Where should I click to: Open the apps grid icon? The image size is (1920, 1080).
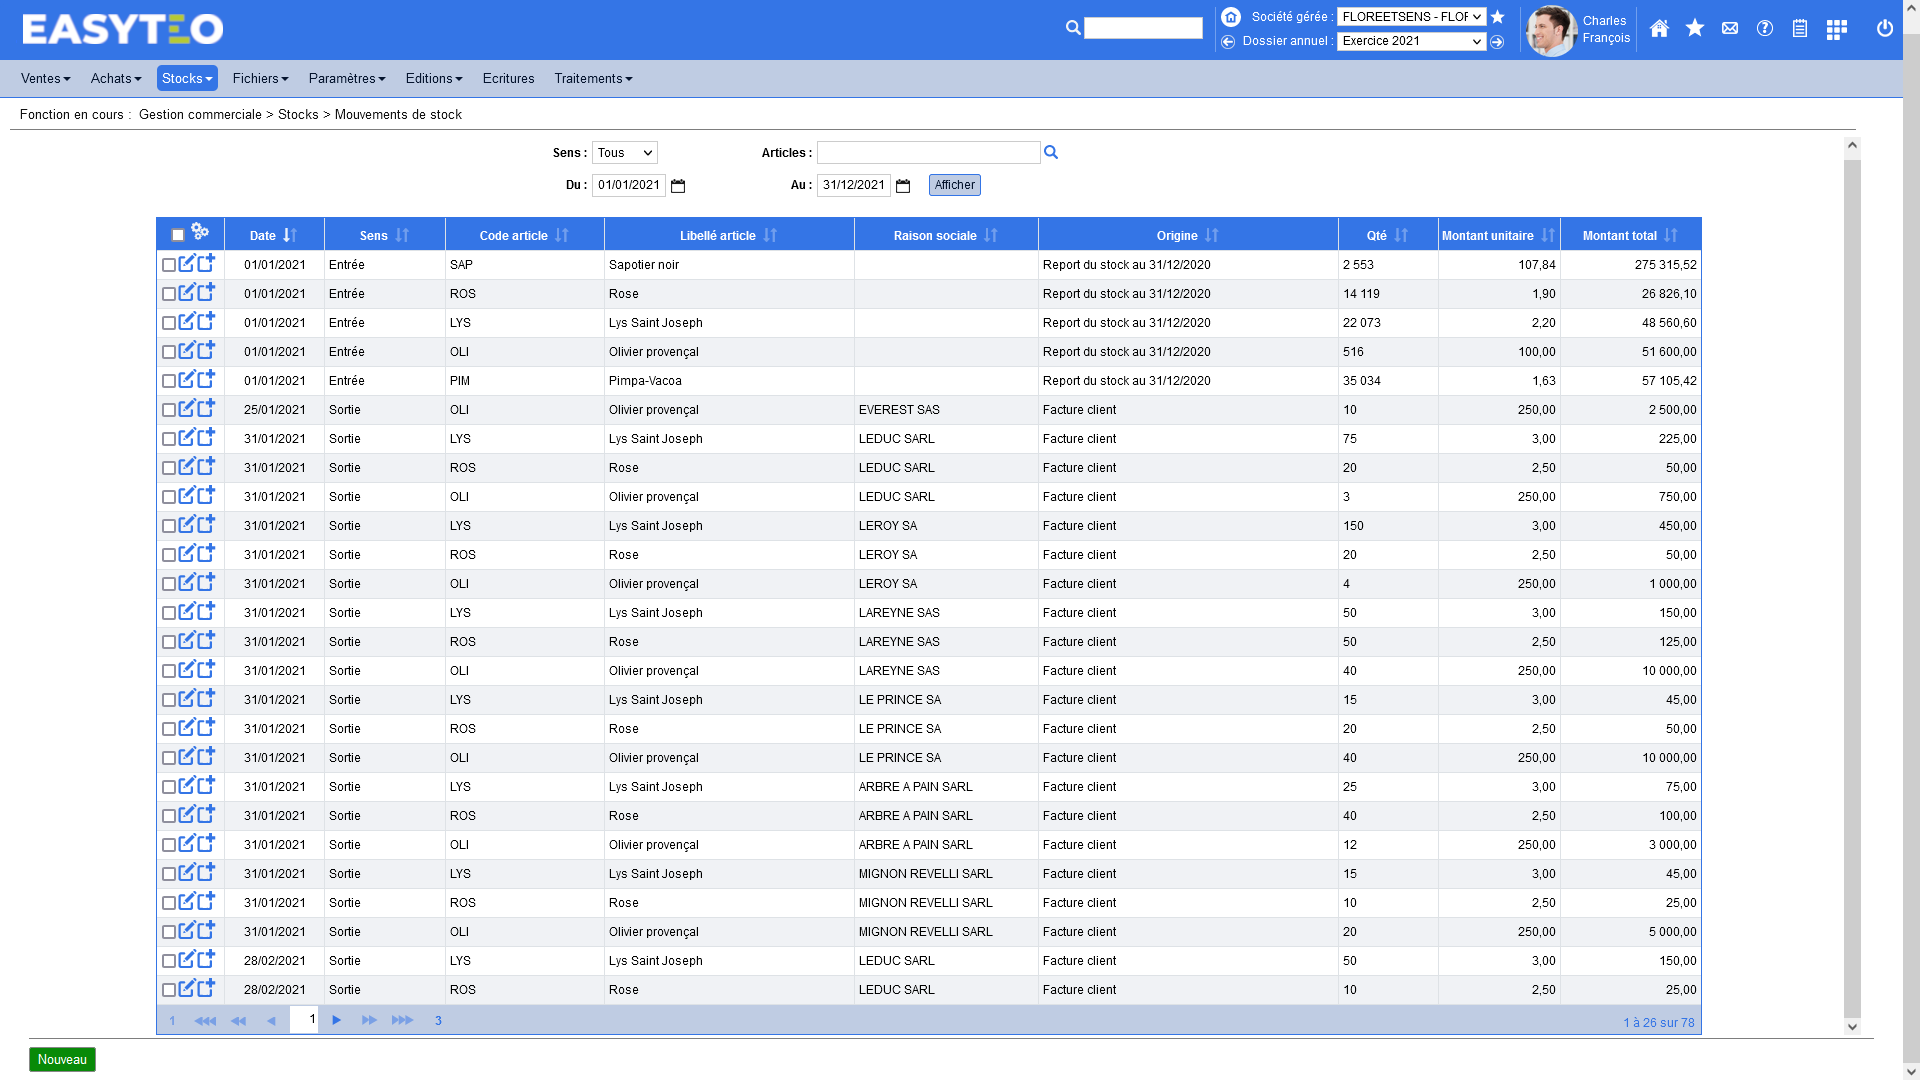[1836, 30]
